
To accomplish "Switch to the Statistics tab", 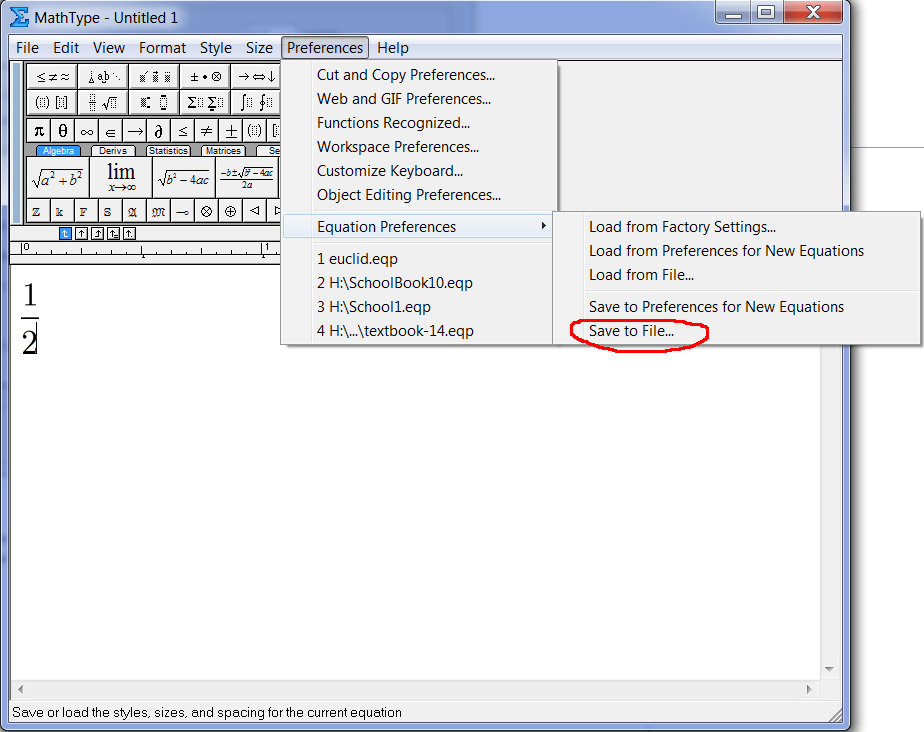I will (168, 150).
